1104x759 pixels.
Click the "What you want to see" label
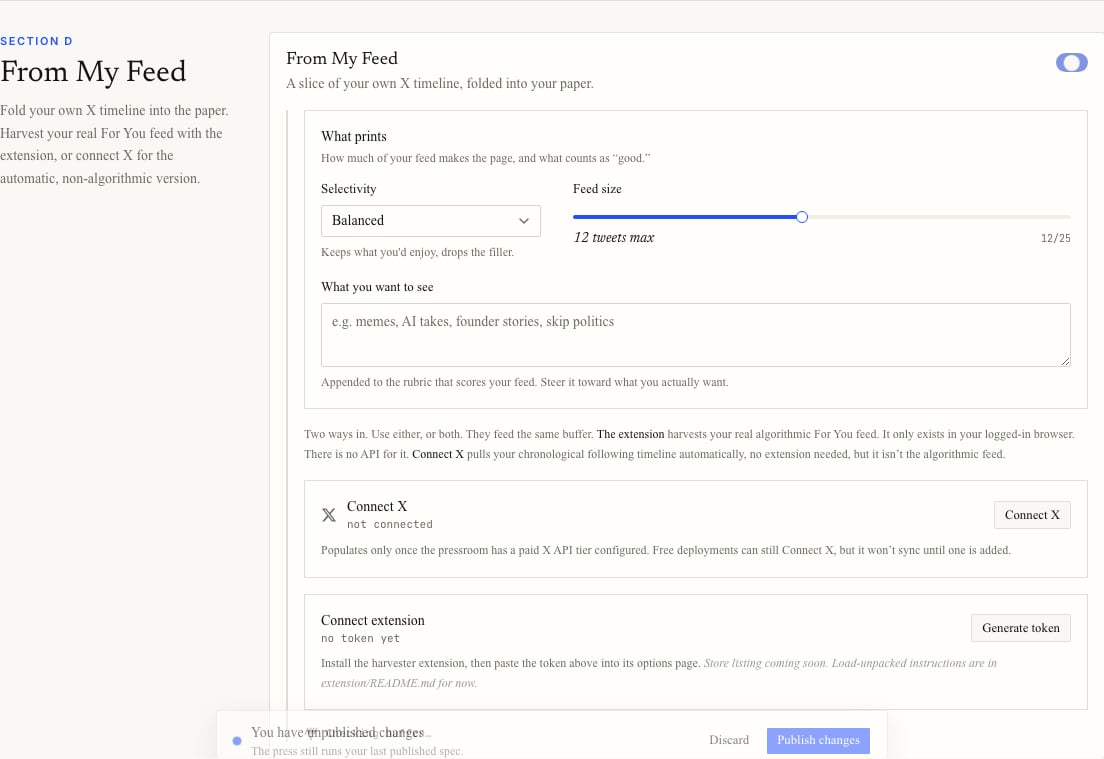tap(377, 287)
